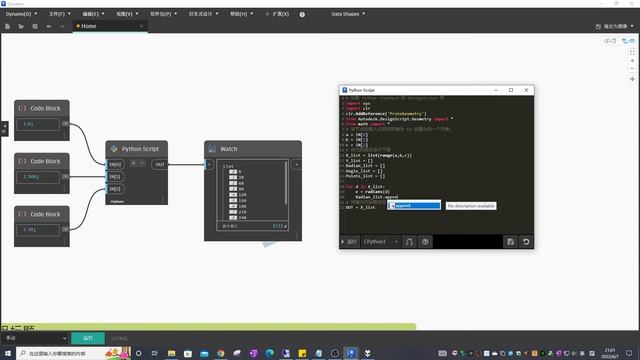Click line 'OUT = X_list' in Python editor
This screenshot has width=640, height=360.
(360, 207)
